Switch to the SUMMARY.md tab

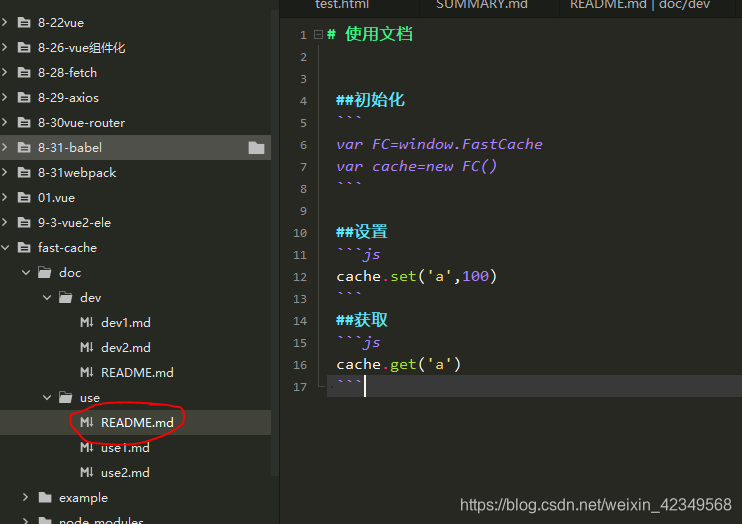(x=482, y=5)
